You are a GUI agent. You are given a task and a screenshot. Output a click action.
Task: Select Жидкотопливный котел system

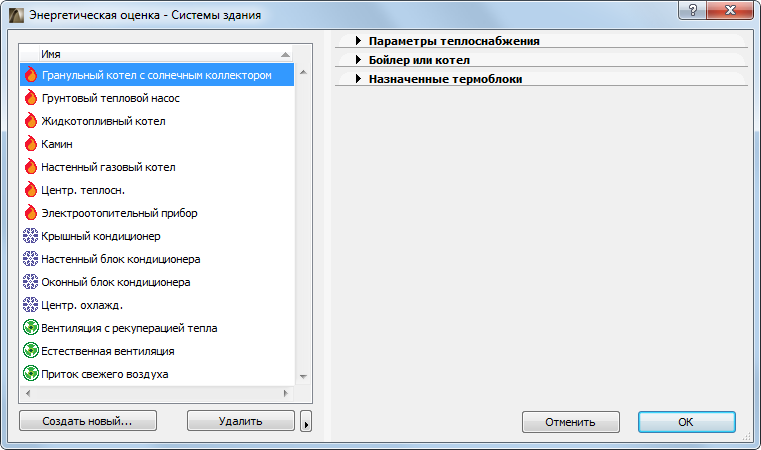[x=157, y=121]
